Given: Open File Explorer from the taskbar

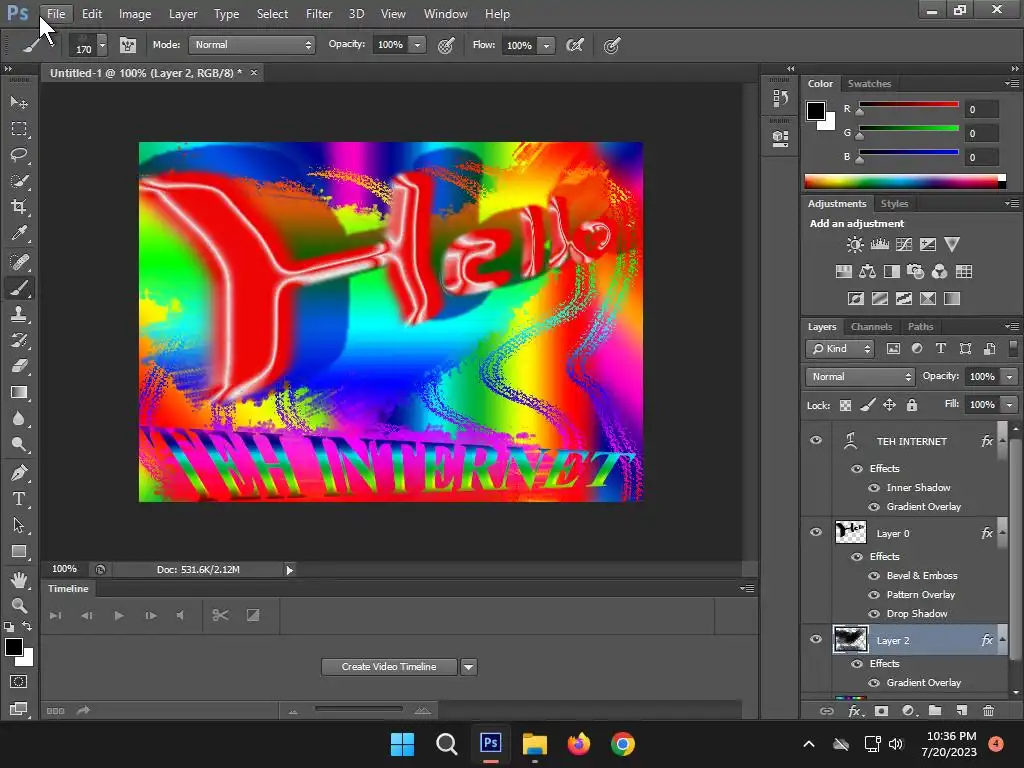Looking at the screenshot, I should pyautogui.click(x=534, y=744).
